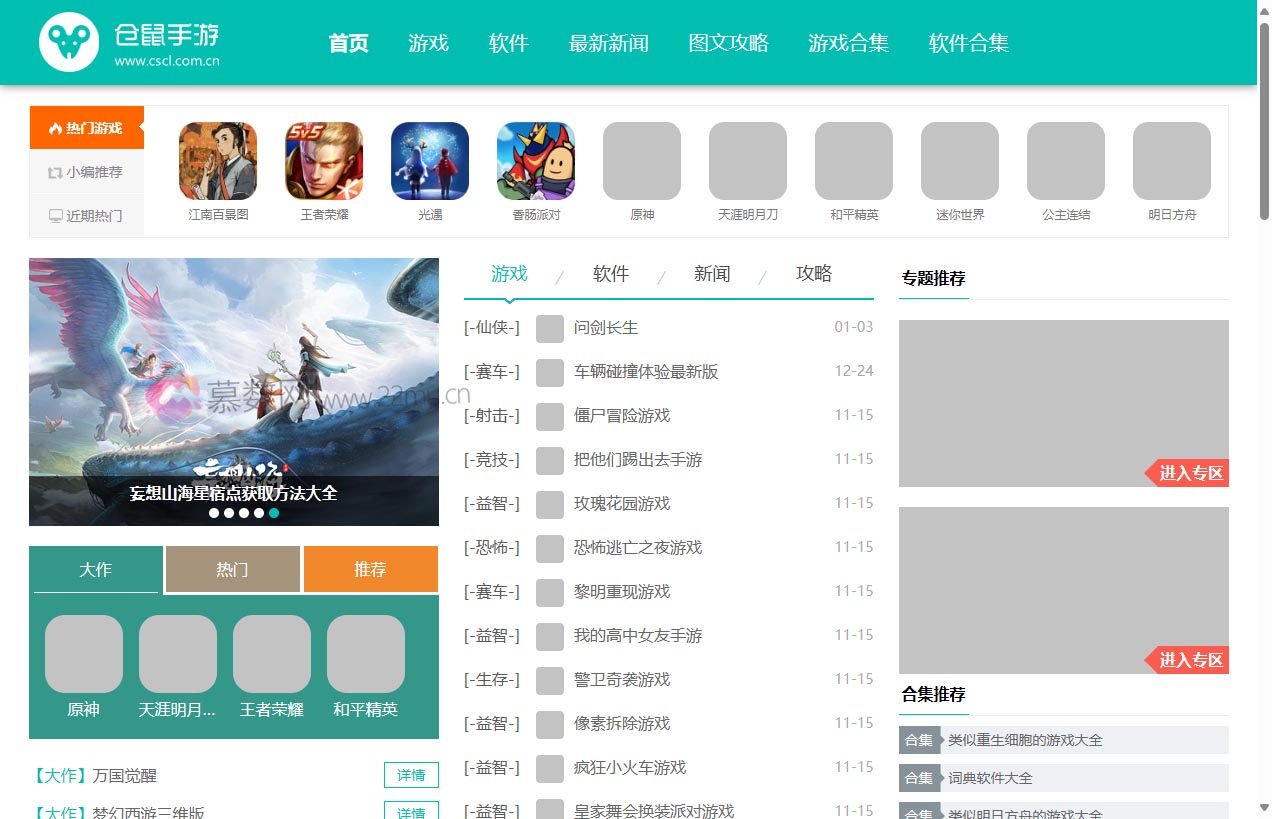Click the 迷你世界 hot game entry

pos(959,160)
